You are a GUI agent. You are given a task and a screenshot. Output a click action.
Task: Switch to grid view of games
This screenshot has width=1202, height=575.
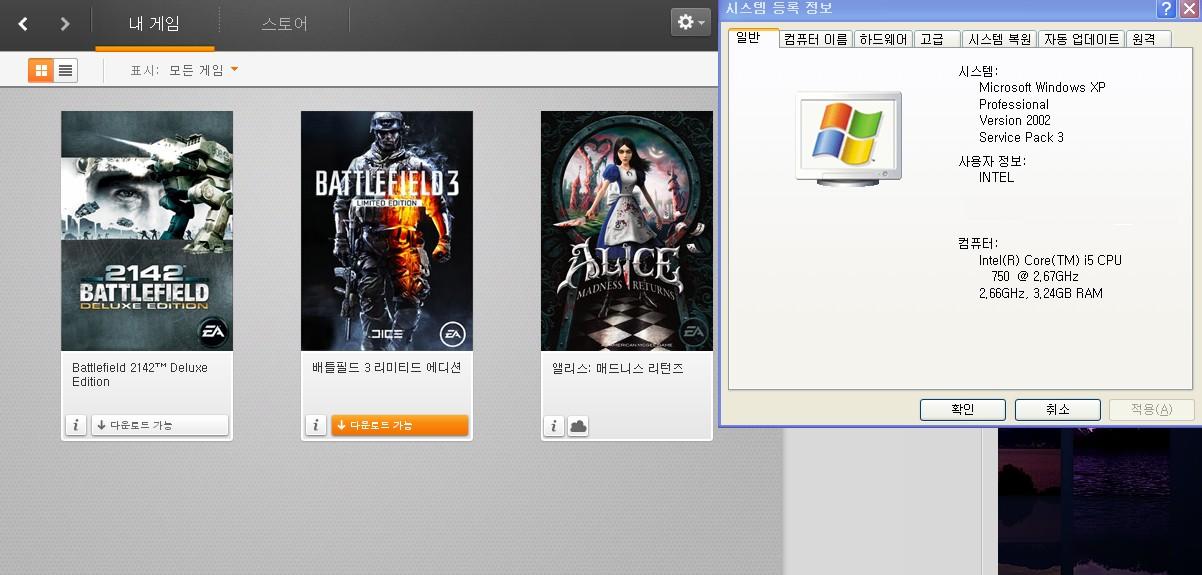coord(41,70)
